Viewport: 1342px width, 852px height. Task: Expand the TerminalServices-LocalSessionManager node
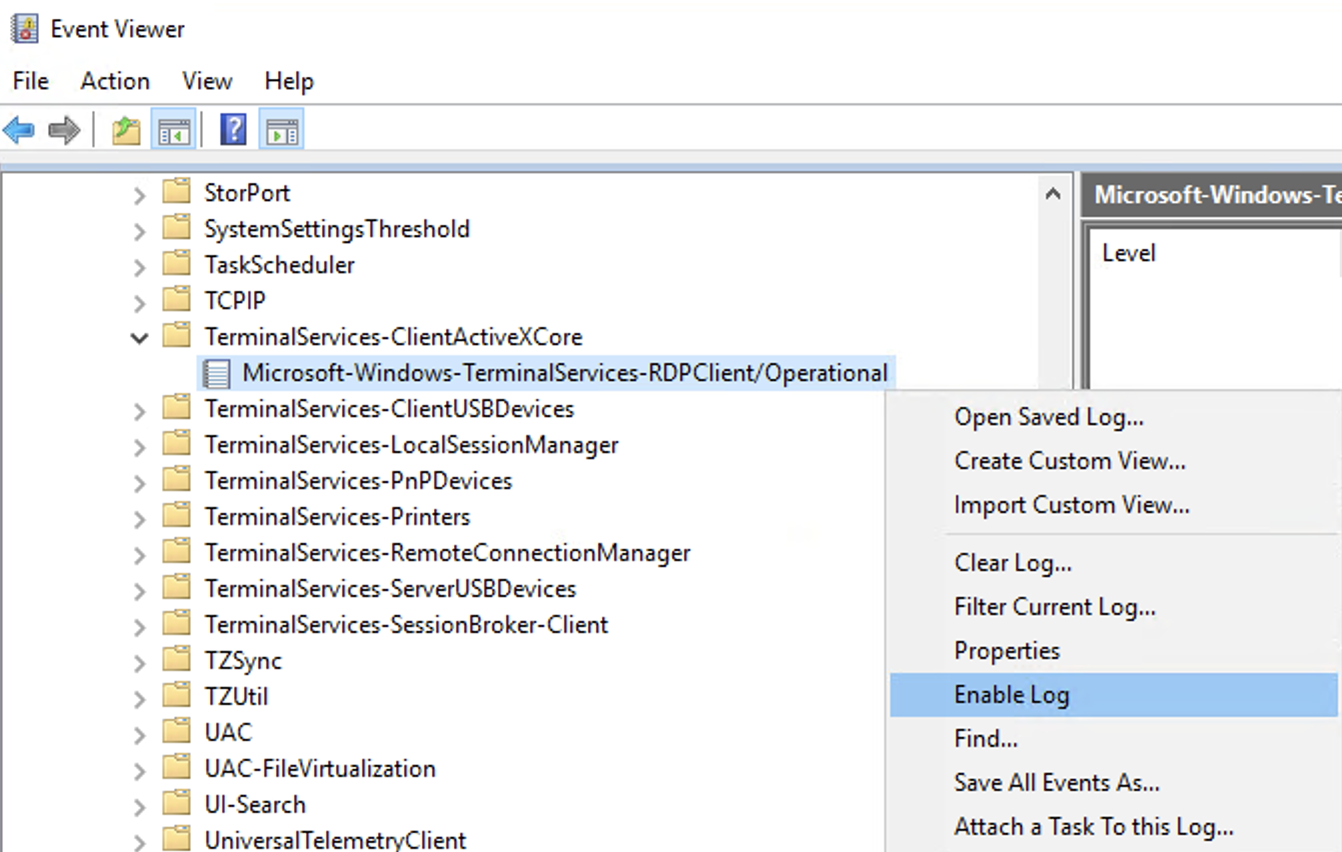pyautogui.click(x=140, y=446)
